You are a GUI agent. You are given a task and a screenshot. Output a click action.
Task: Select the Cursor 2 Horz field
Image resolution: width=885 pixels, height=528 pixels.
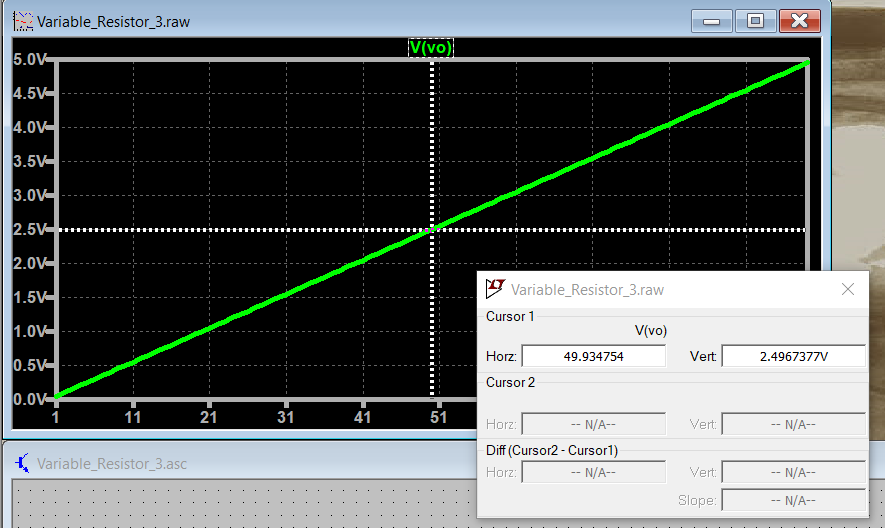pyautogui.click(x=593, y=425)
